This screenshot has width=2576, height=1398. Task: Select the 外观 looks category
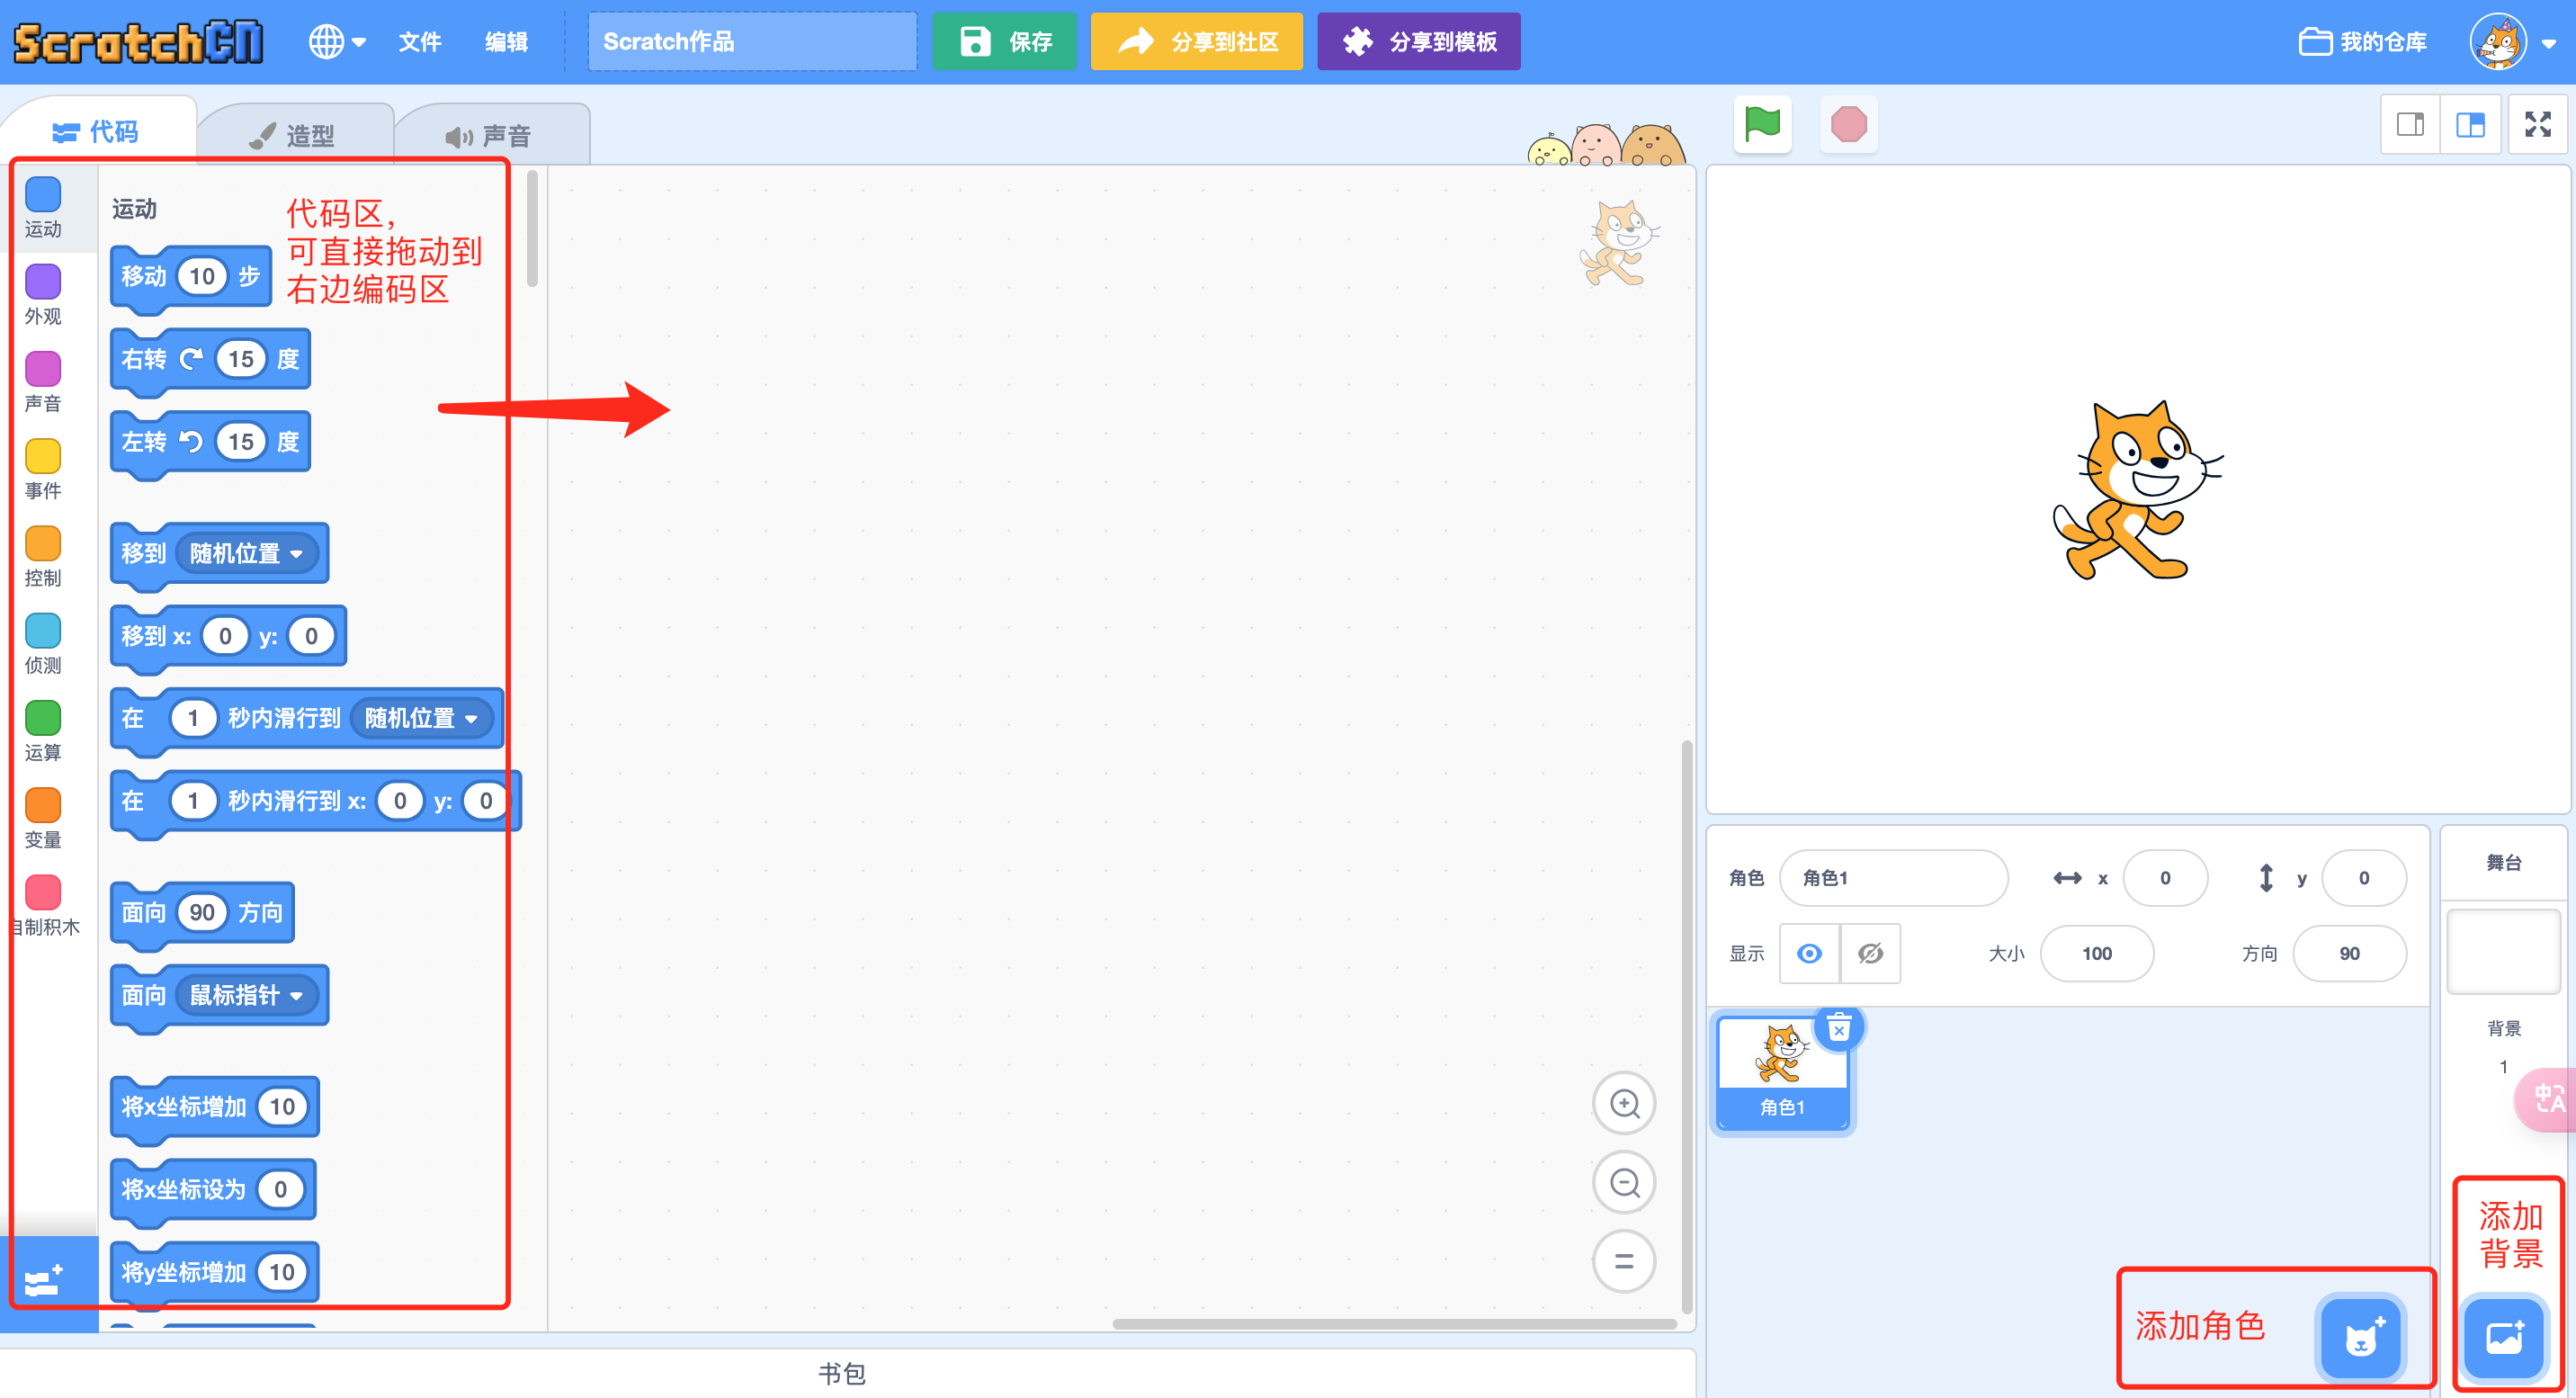(43, 295)
